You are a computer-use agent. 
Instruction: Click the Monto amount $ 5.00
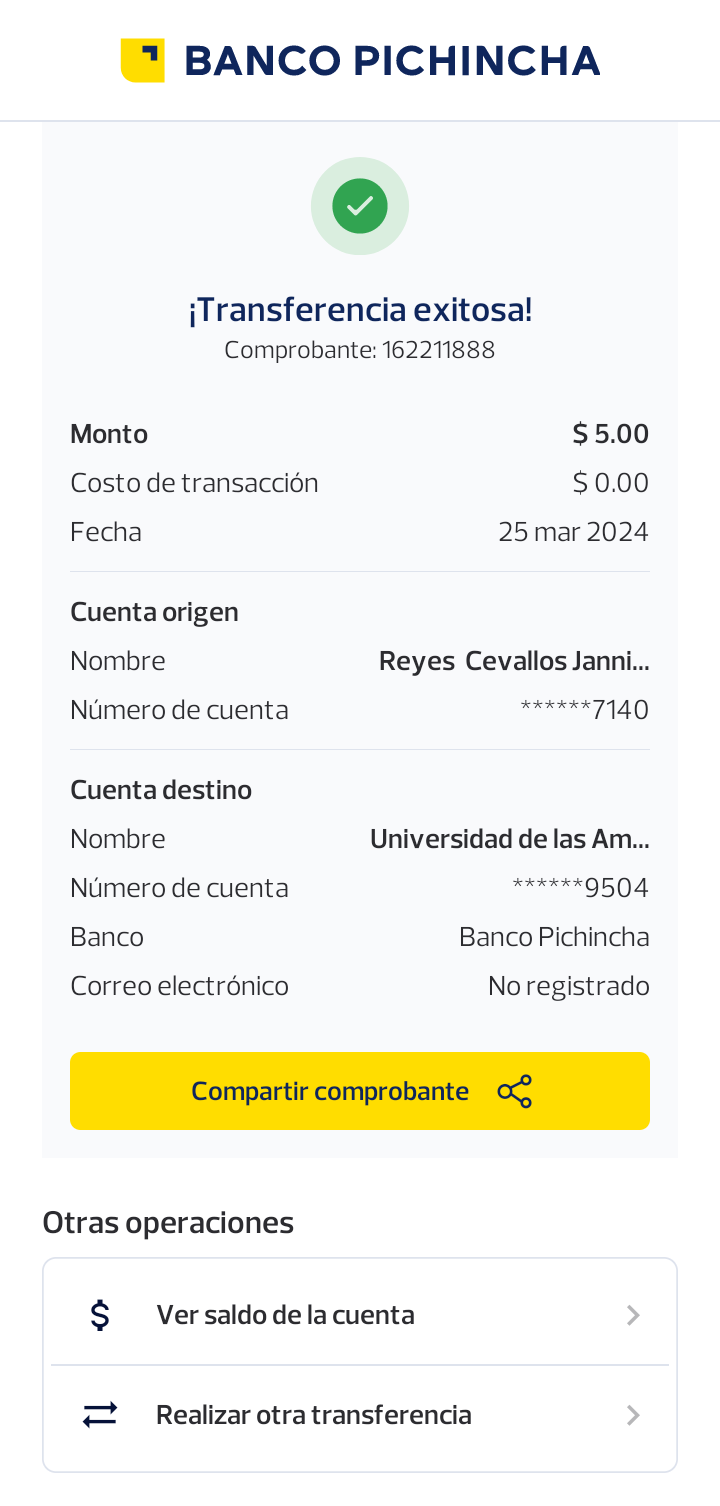coord(610,434)
